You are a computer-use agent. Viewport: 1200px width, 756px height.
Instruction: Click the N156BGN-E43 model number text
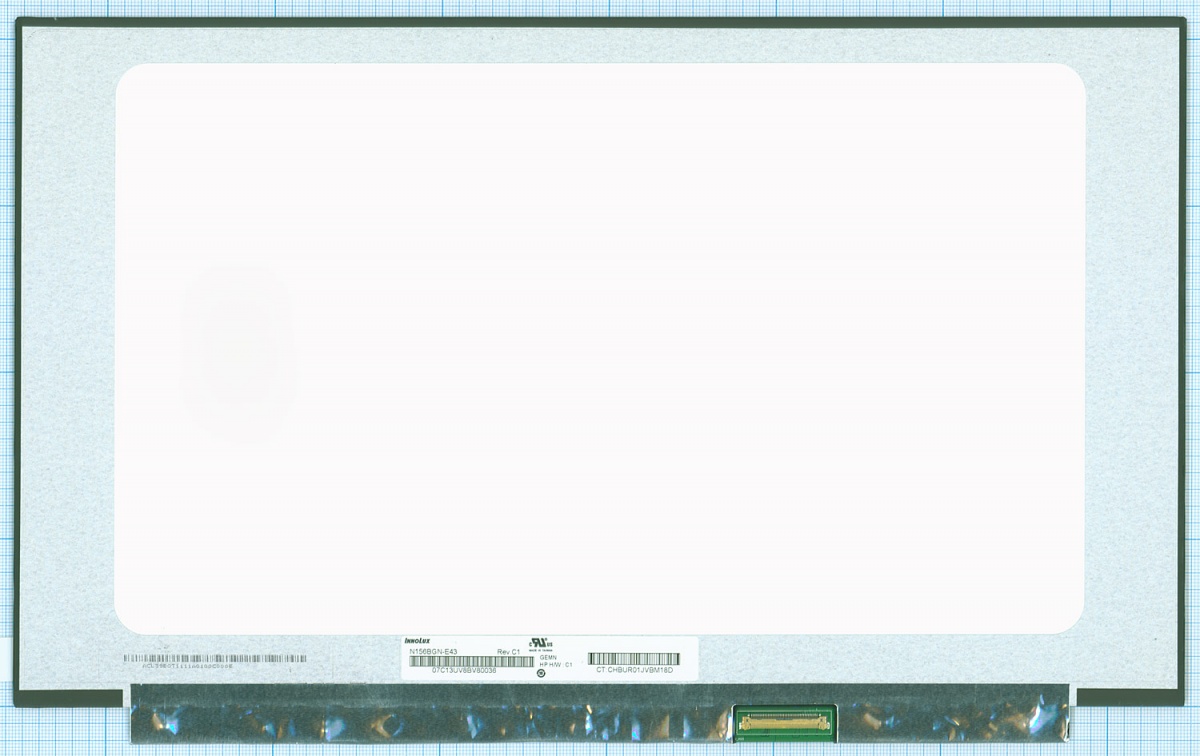[x=433, y=651]
